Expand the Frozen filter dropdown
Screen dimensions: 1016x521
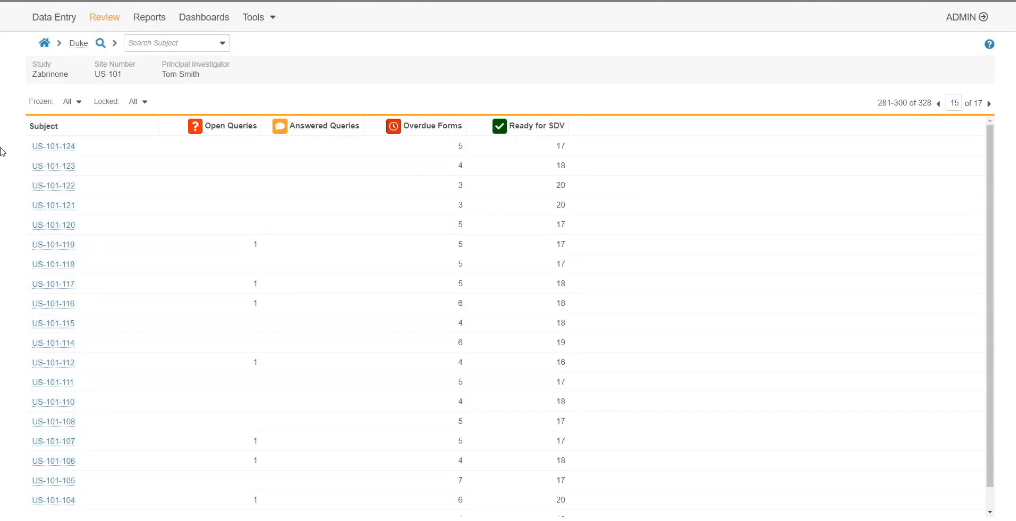click(72, 101)
